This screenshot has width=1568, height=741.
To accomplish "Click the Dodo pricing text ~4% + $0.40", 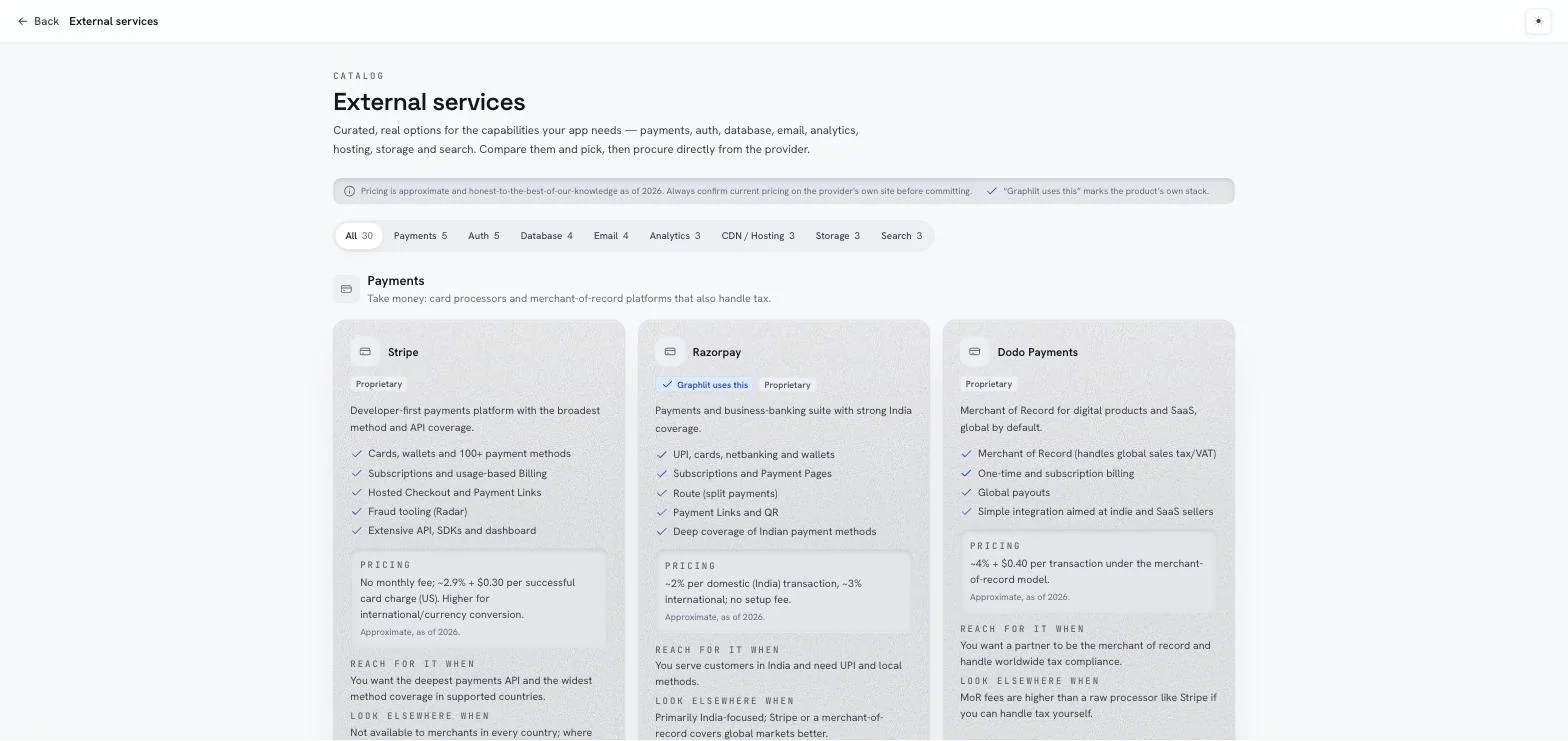I will 1086,572.
